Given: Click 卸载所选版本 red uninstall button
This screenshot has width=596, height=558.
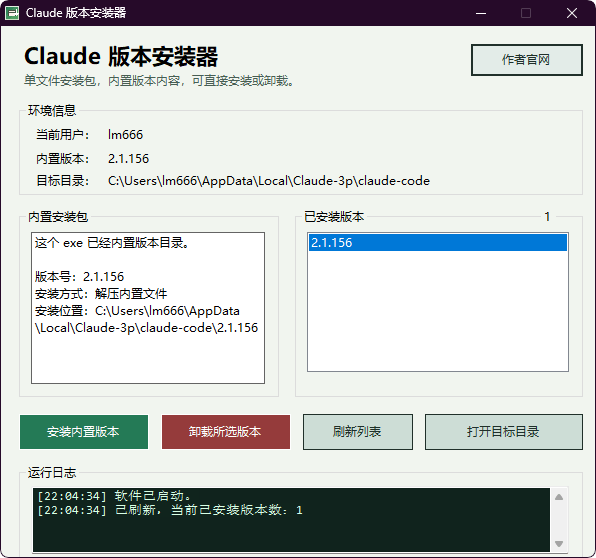Looking at the screenshot, I should tap(226, 432).
